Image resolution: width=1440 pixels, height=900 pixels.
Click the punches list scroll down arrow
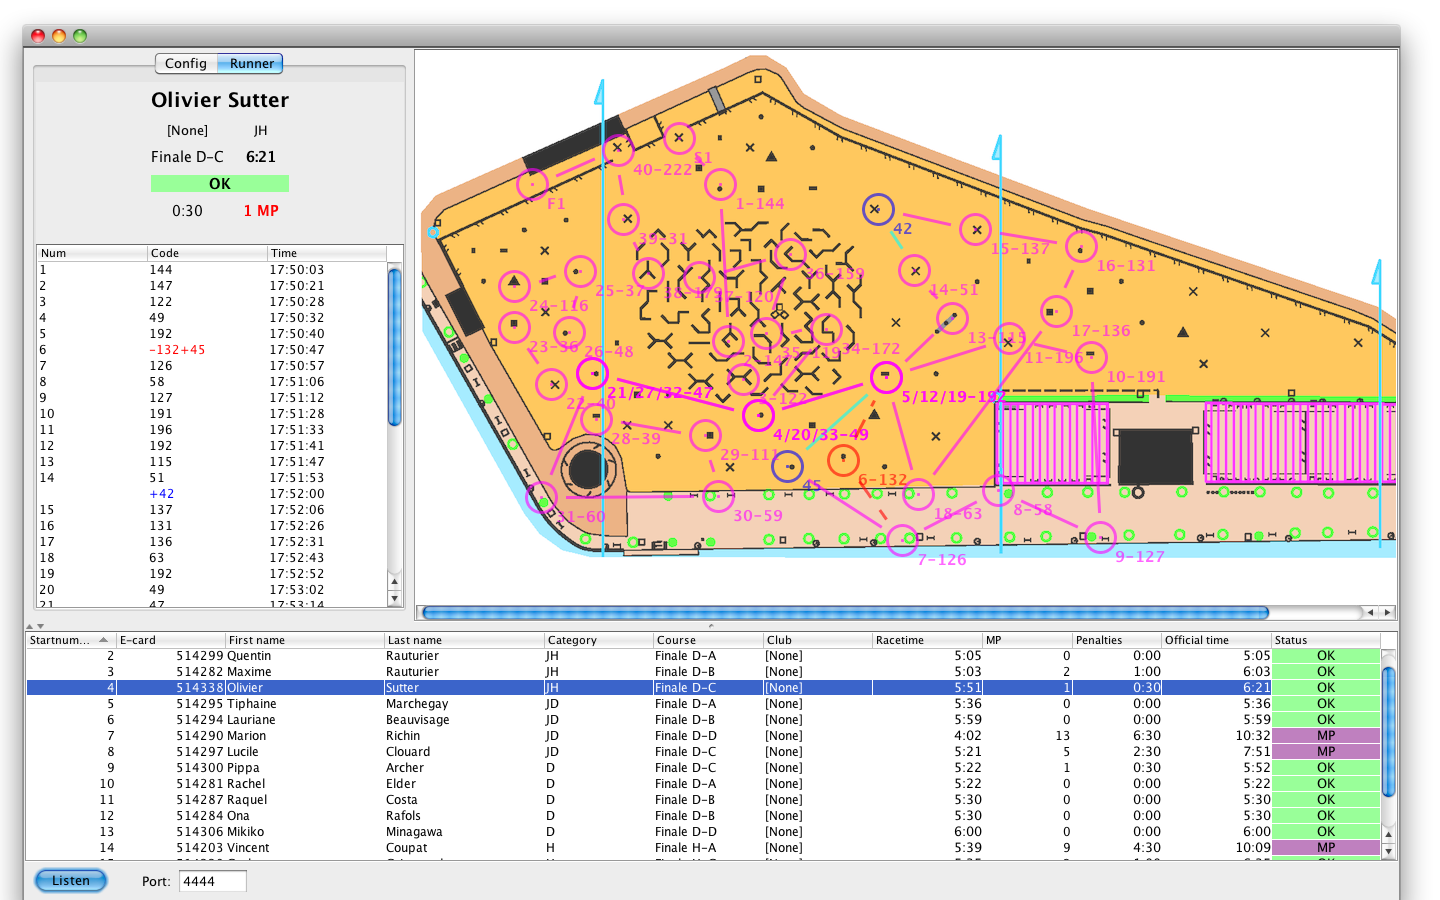pos(394,598)
